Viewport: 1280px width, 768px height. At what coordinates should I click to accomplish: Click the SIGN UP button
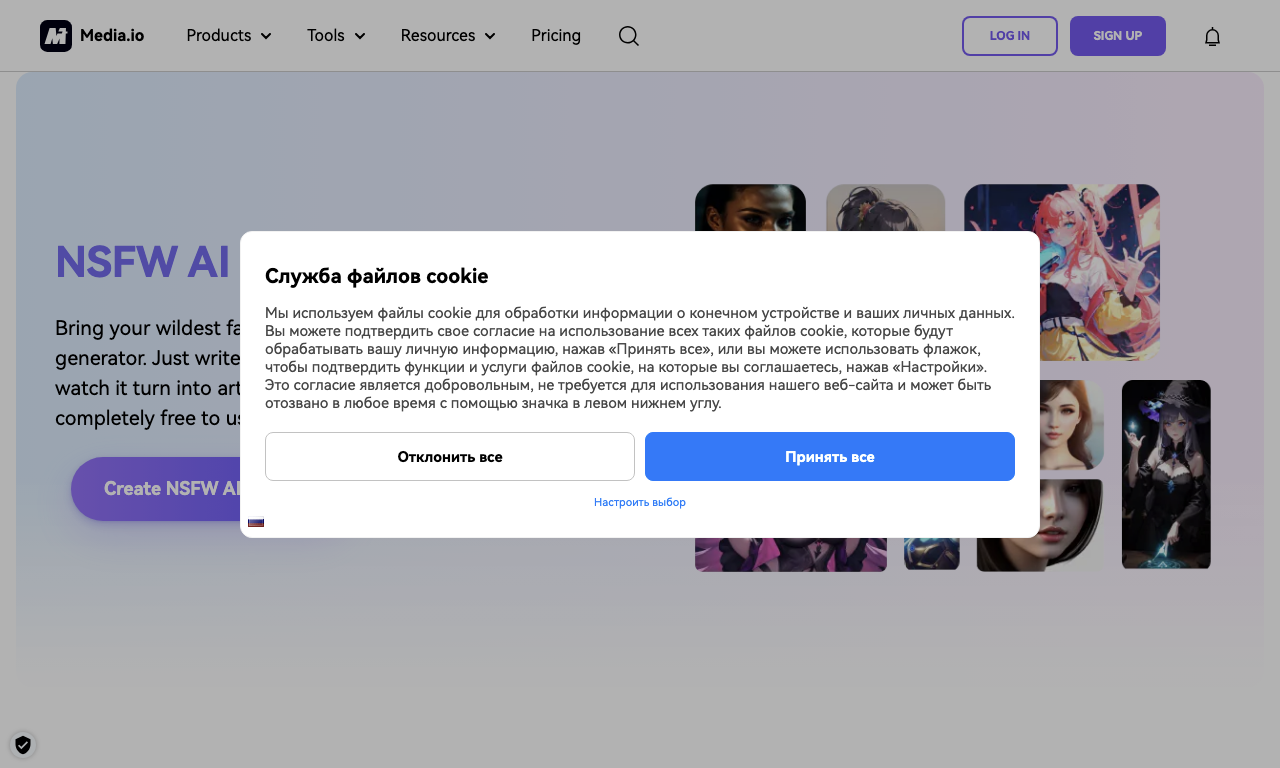click(x=1118, y=36)
